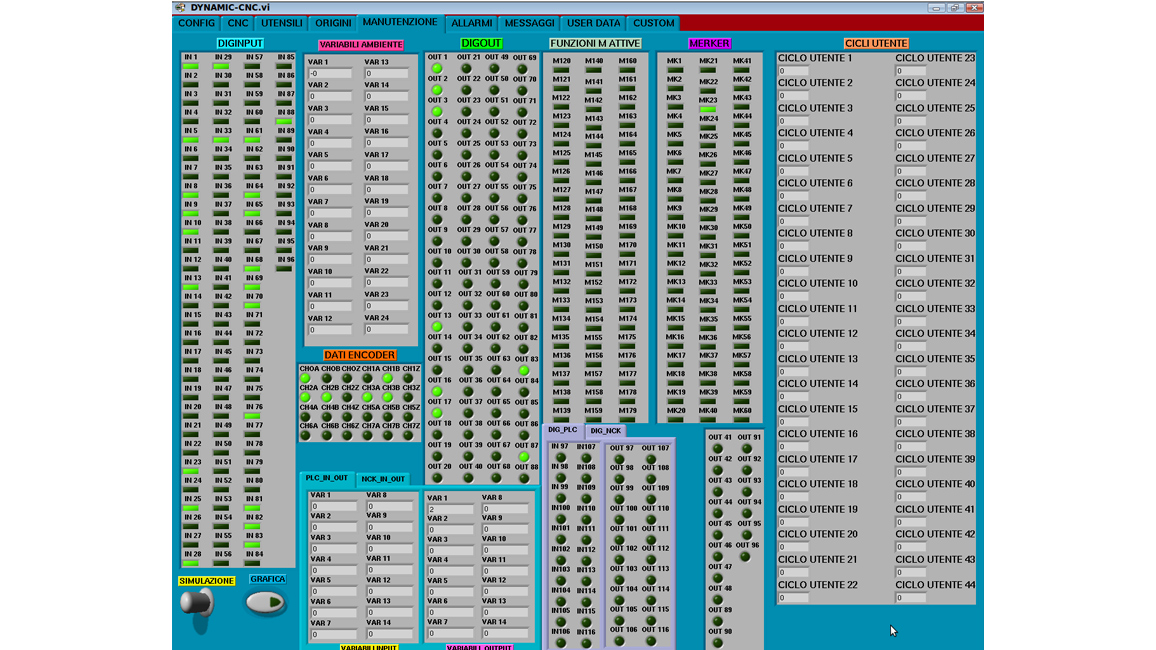
Task: Click the OUT 69 LED indicator
Action: click(x=523, y=69)
